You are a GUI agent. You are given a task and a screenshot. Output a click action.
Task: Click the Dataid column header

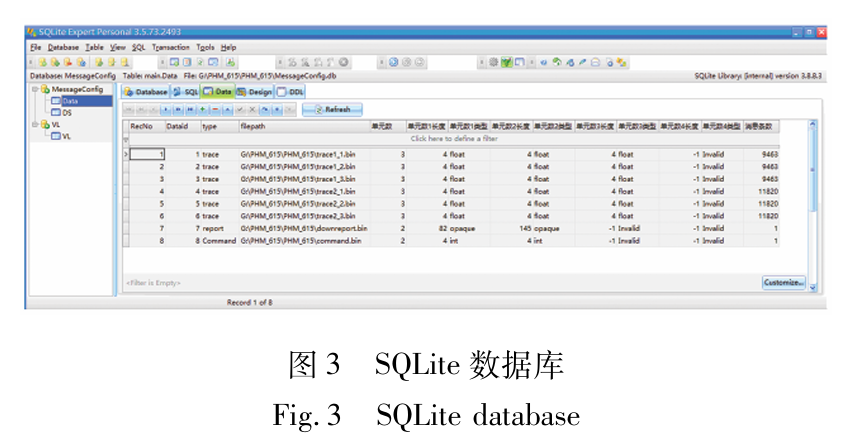point(182,126)
